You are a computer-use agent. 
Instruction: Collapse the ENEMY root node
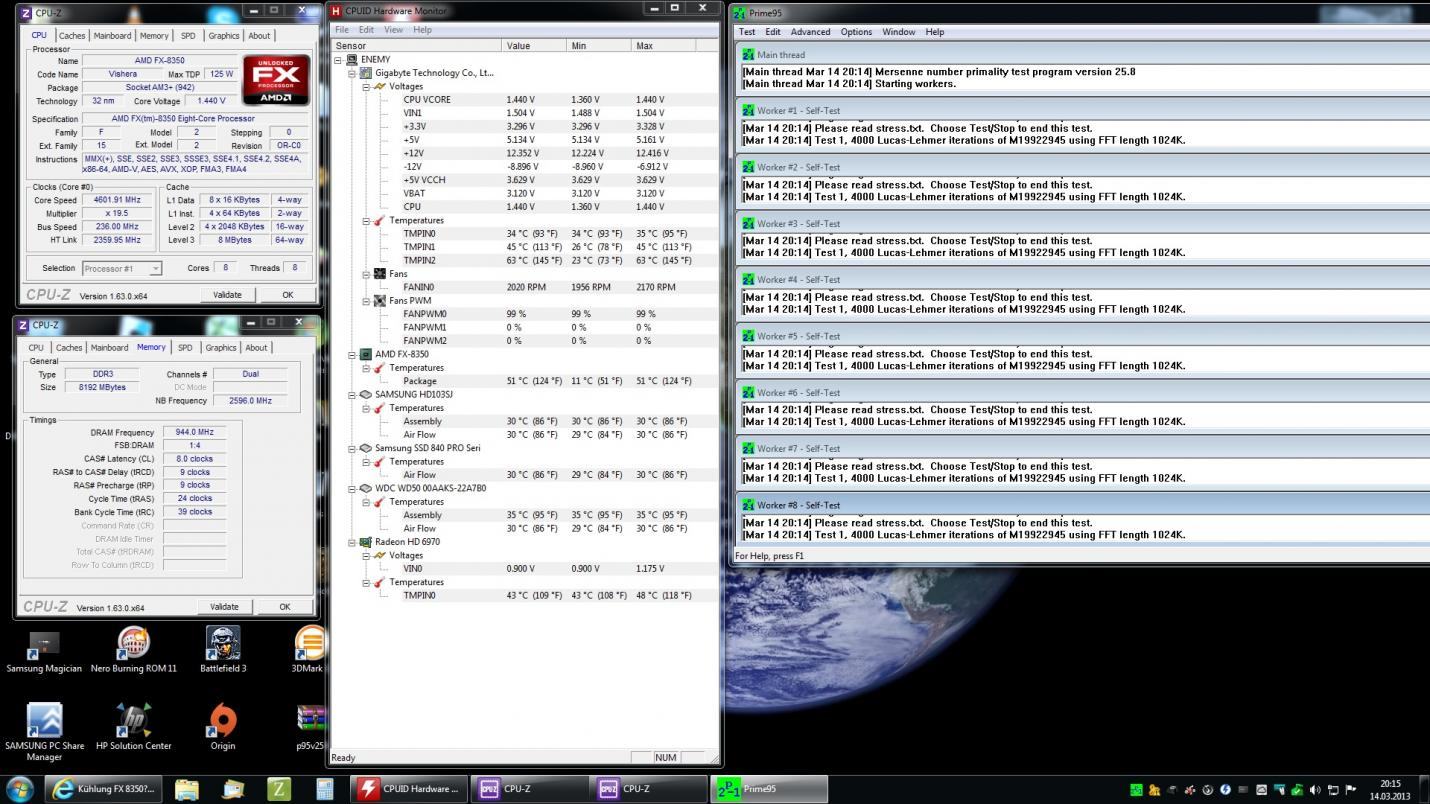pos(339,60)
